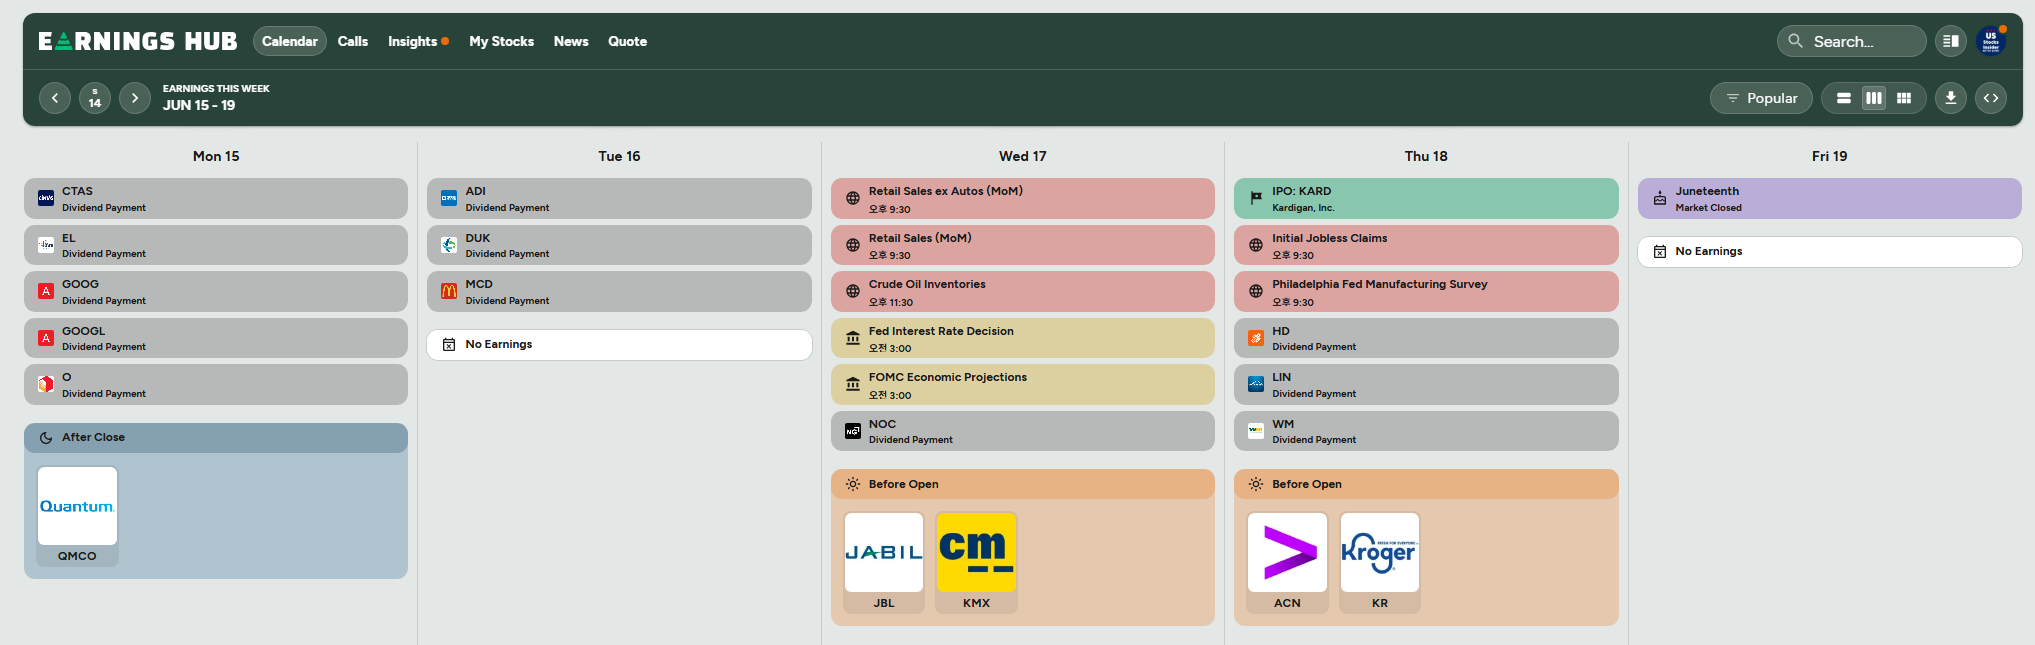
Task: Open the embed code icon
Action: (1991, 98)
